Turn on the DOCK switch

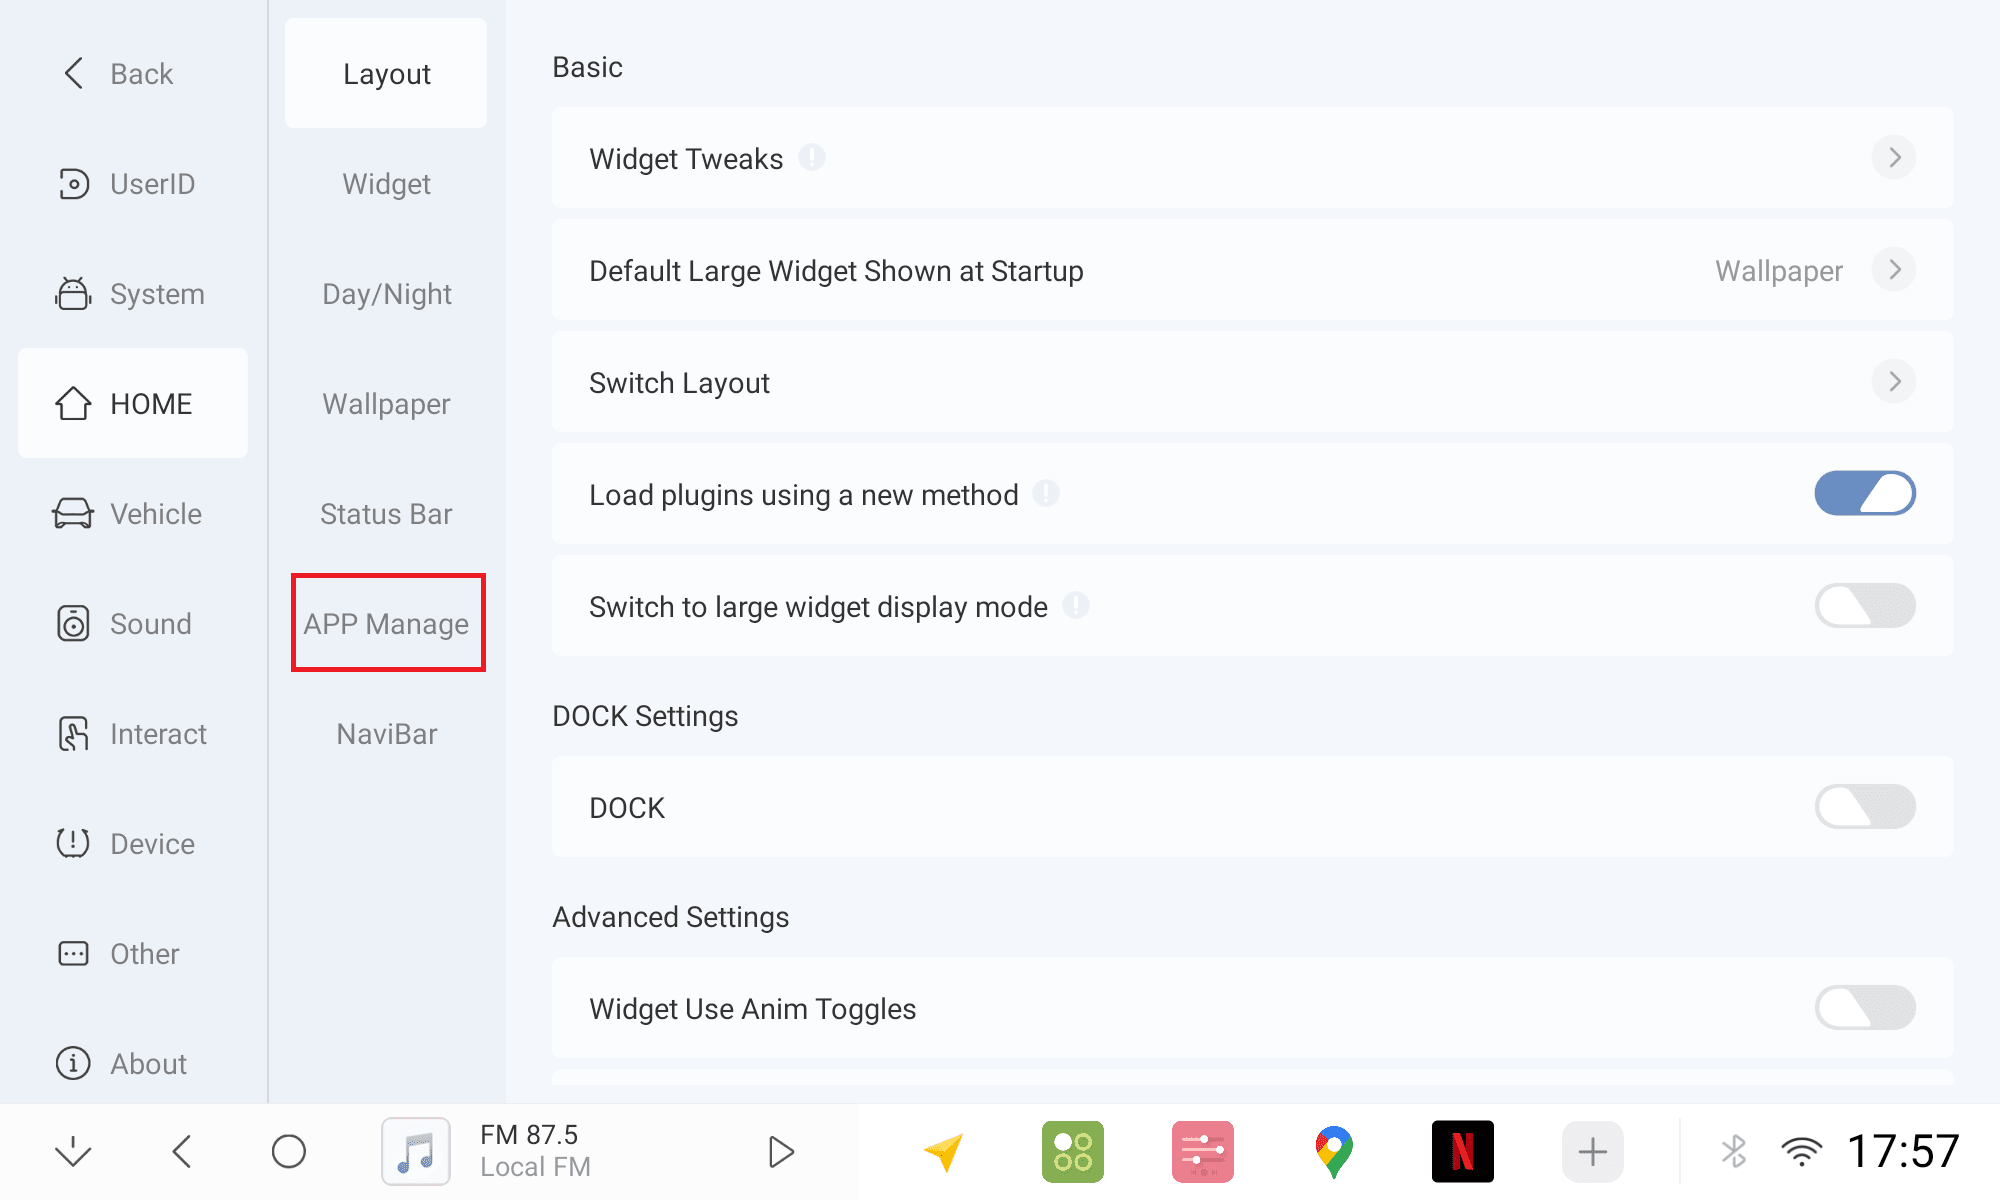[1864, 807]
